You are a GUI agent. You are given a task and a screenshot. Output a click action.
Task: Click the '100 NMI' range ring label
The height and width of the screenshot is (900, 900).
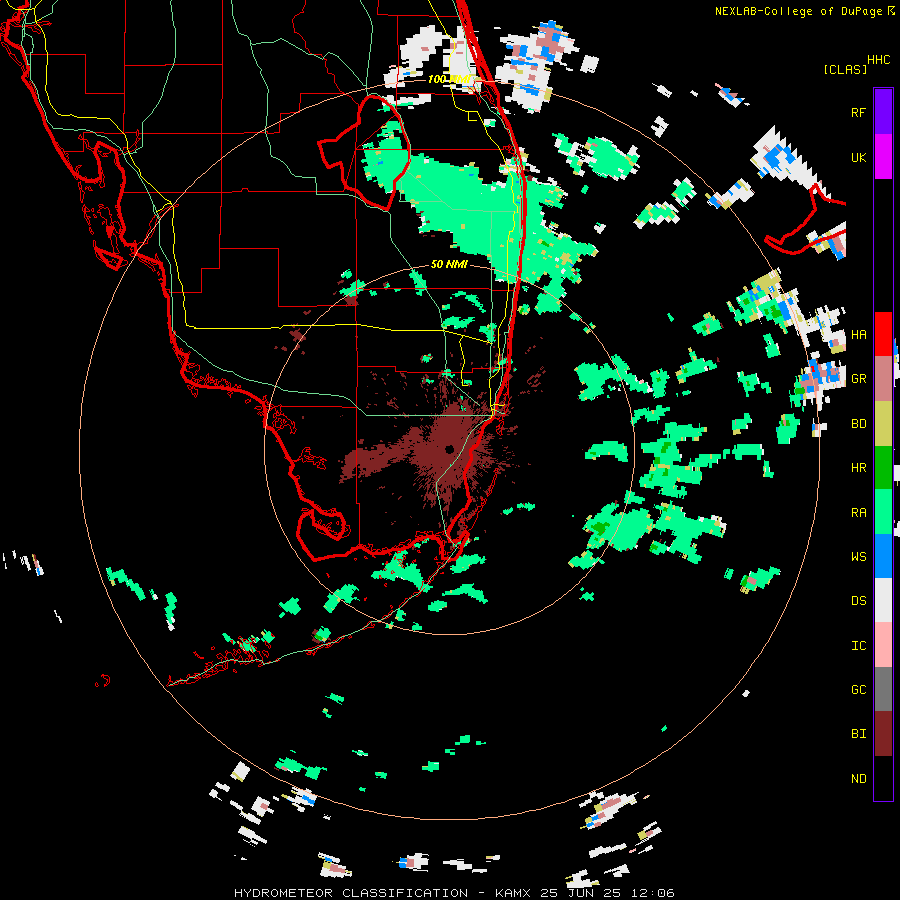coord(451,79)
